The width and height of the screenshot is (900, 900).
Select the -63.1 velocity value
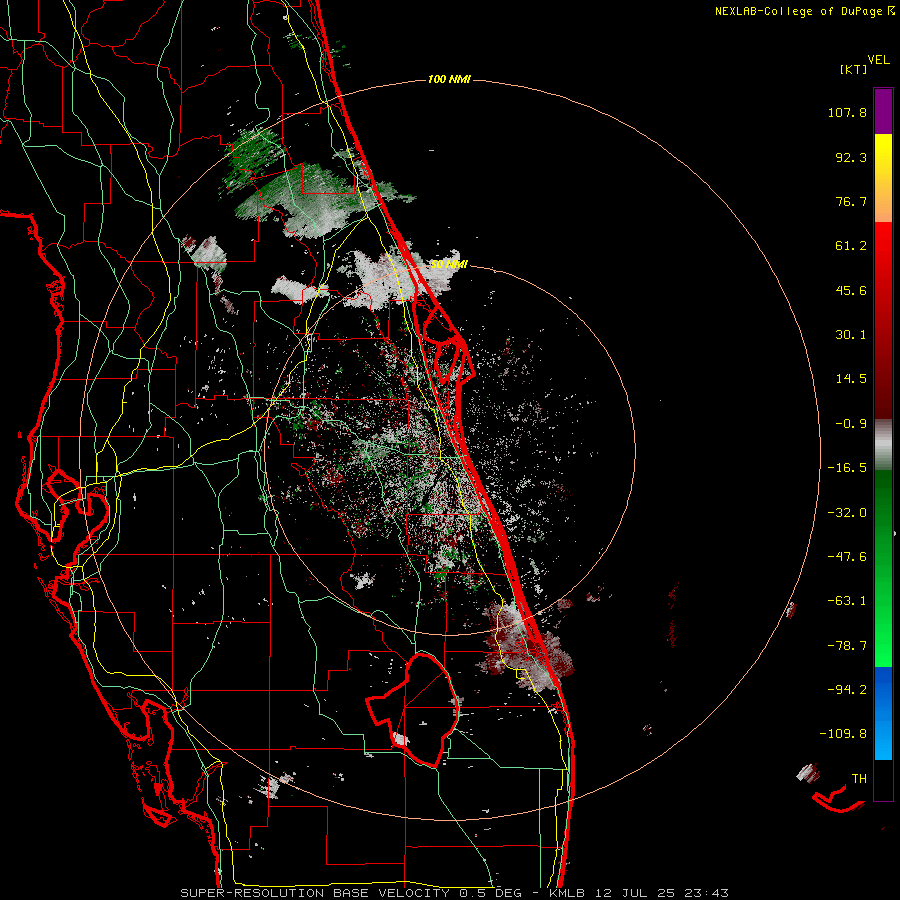[x=847, y=601]
